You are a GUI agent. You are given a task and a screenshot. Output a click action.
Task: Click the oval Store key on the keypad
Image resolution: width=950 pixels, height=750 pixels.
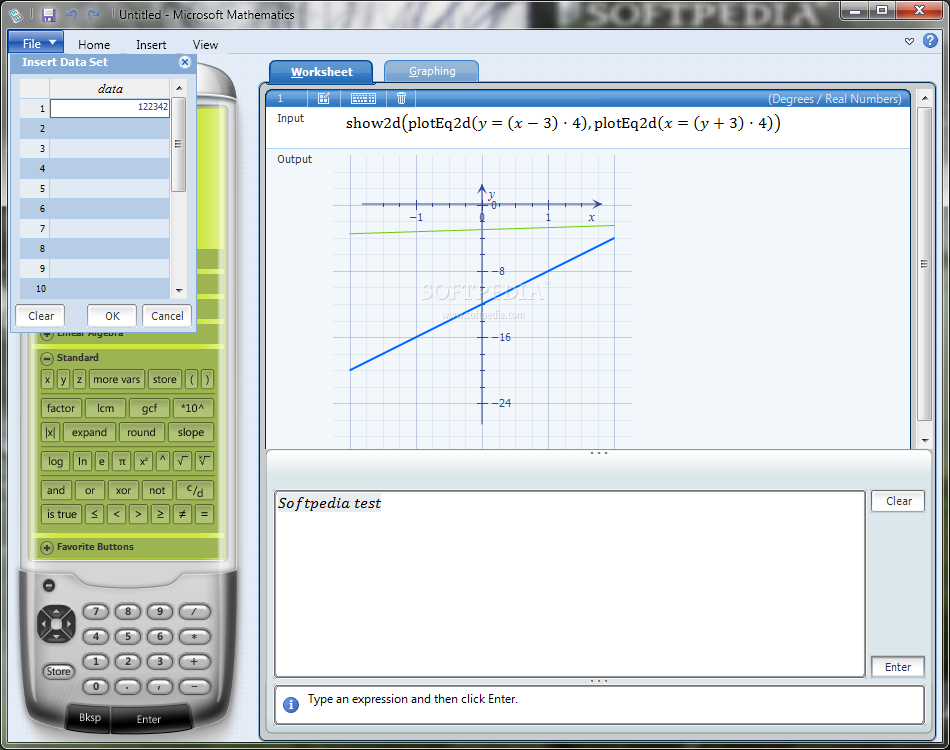(x=58, y=671)
